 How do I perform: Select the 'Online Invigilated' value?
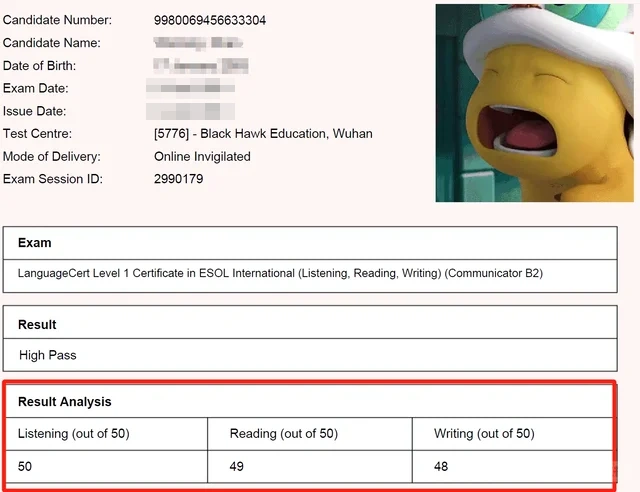tap(202, 157)
